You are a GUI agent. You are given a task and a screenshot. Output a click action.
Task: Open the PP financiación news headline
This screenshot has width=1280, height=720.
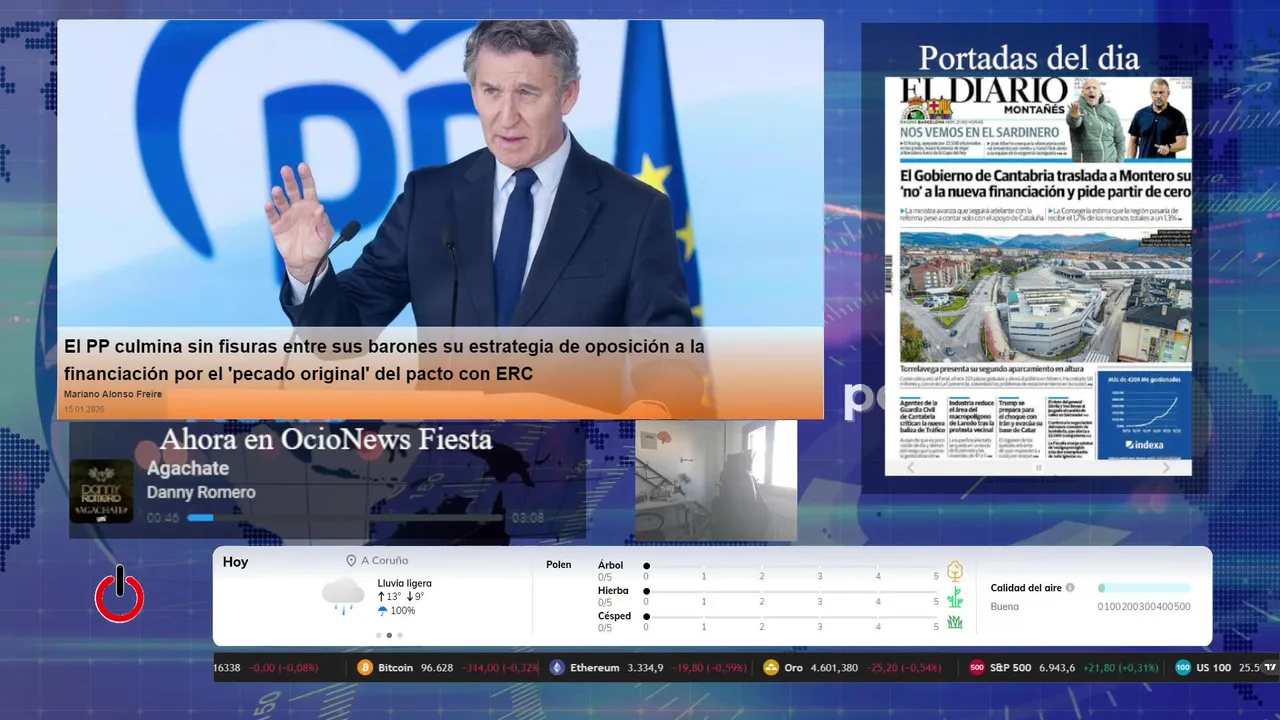point(384,360)
